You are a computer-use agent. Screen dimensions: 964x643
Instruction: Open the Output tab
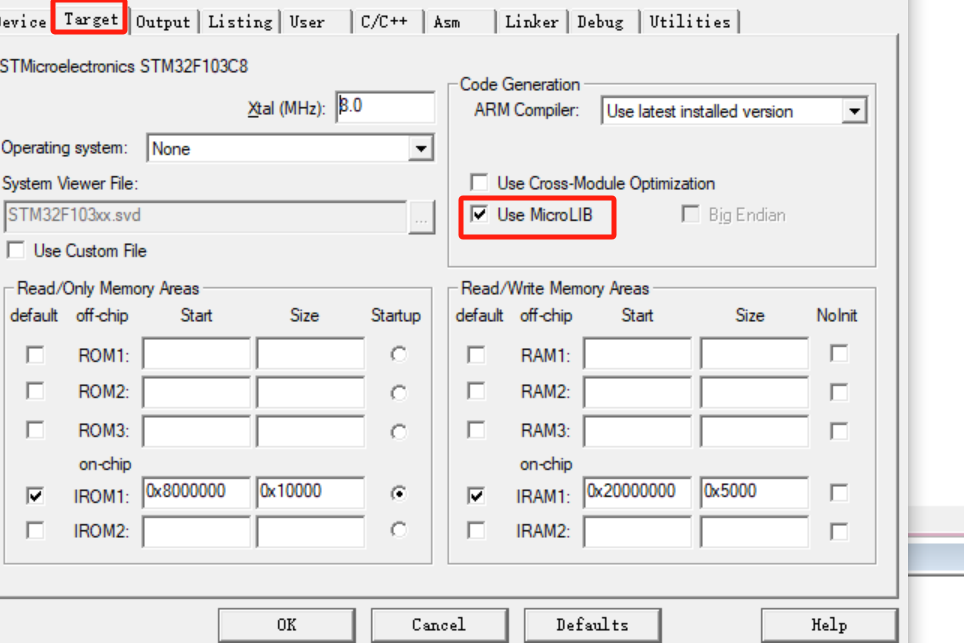163,22
